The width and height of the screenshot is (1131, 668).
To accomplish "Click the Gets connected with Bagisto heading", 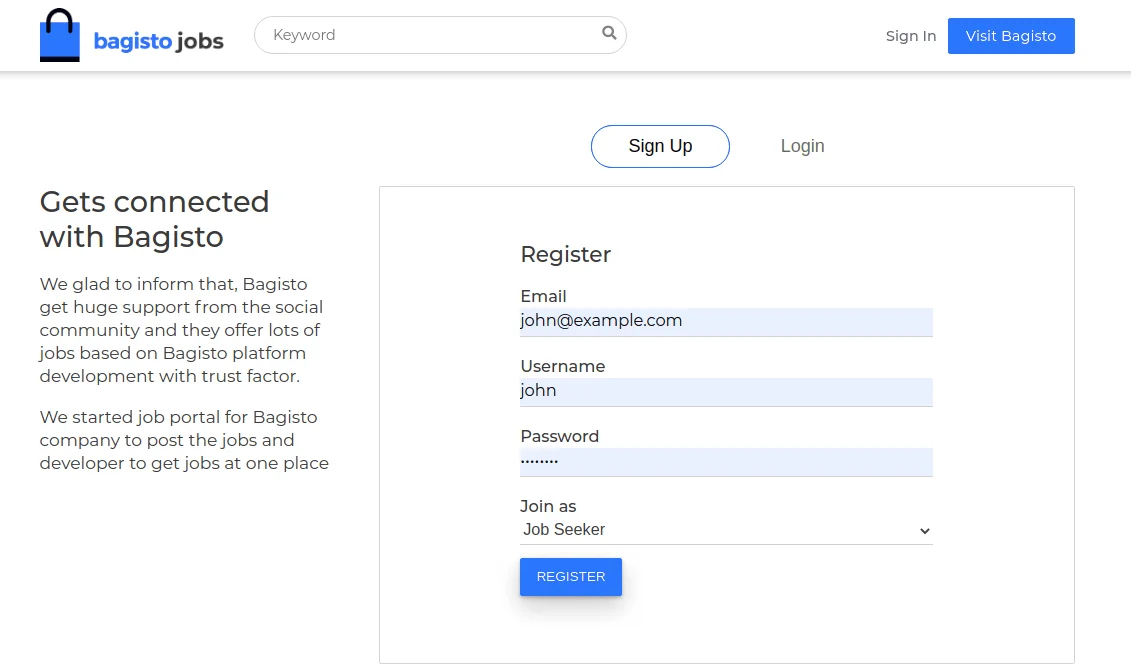I will [x=154, y=219].
